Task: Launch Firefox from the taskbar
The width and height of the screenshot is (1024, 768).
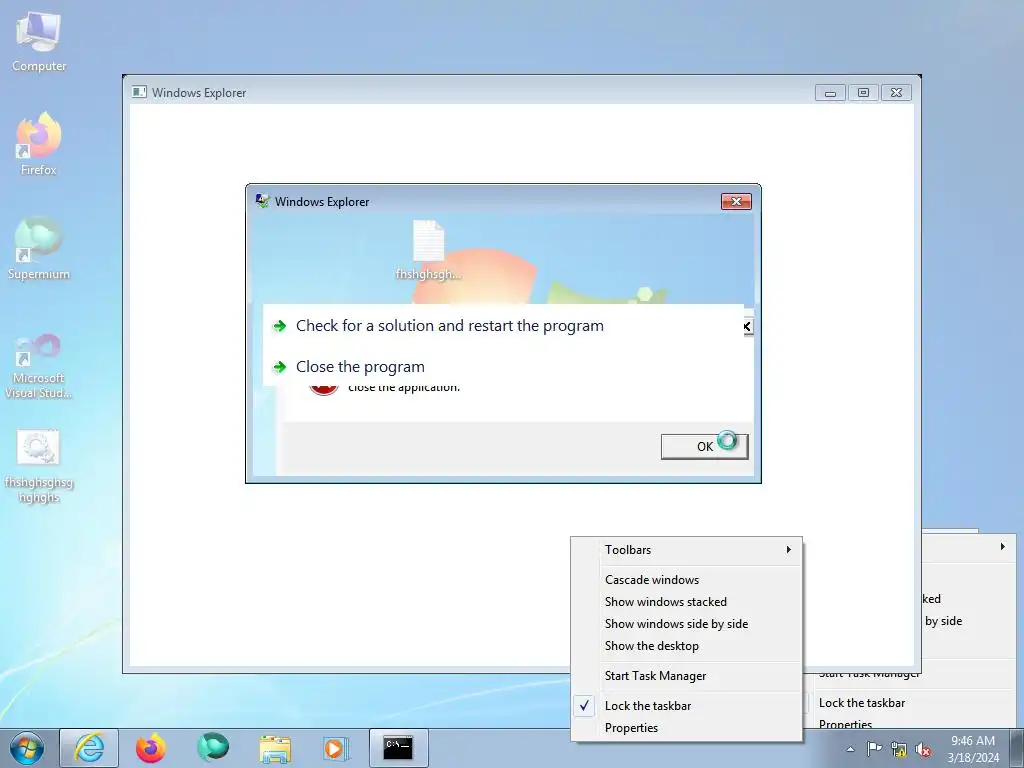Action: (x=151, y=748)
